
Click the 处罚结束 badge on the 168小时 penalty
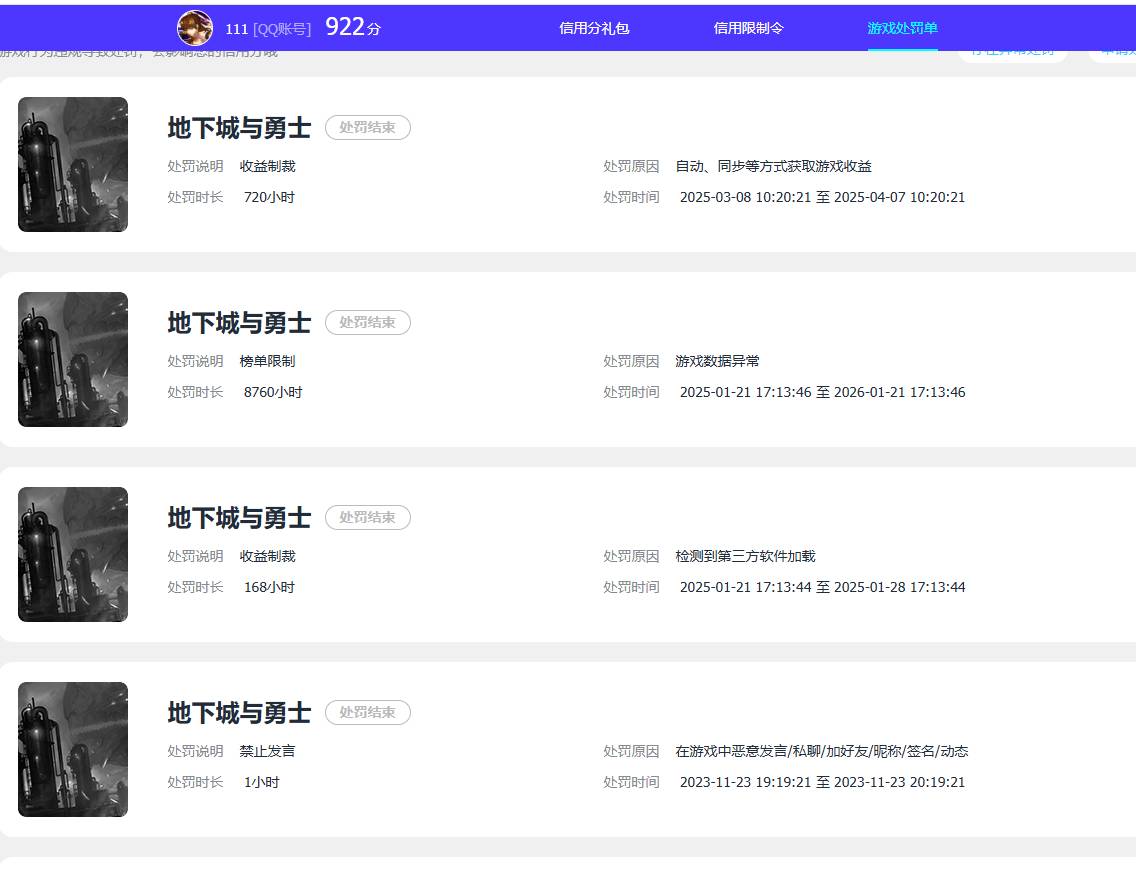[368, 517]
